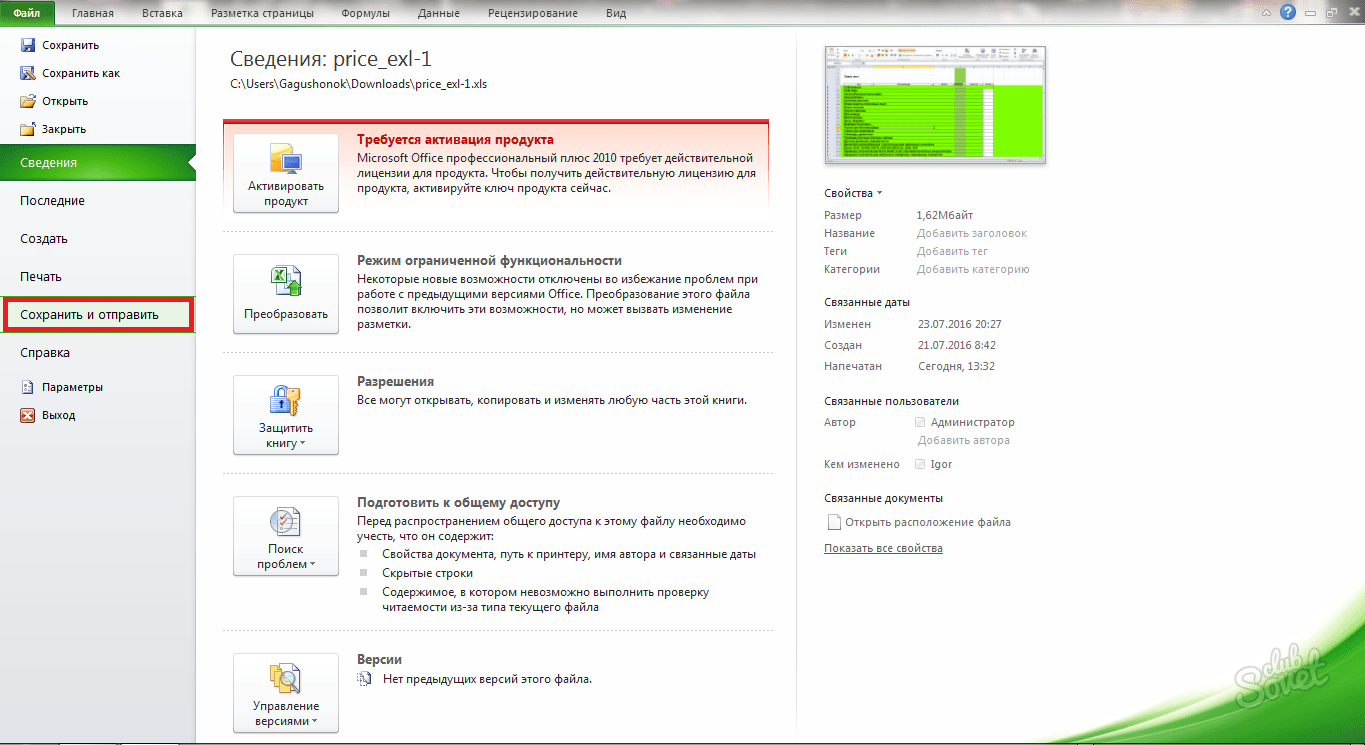Click the Показать все свойства link
The height and width of the screenshot is (745, 1365).
[883, 548]
